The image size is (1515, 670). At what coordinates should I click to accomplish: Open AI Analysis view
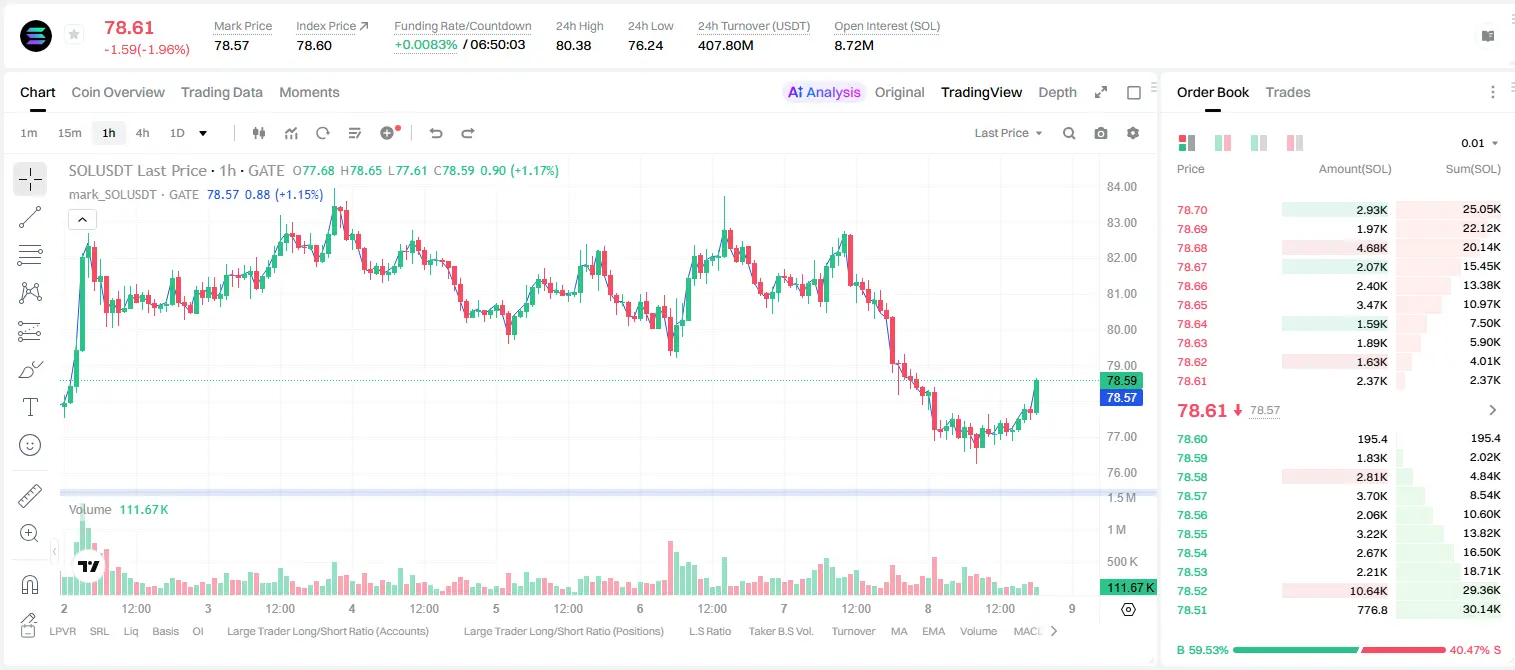[823, 92]
